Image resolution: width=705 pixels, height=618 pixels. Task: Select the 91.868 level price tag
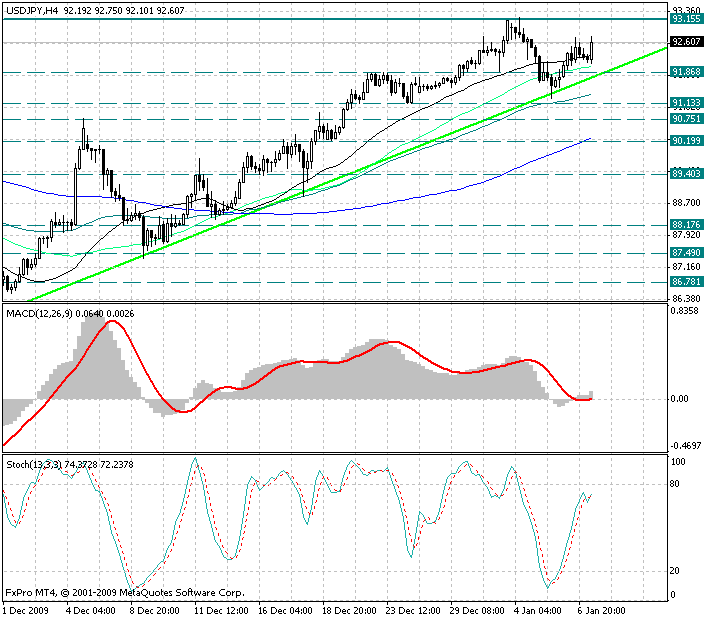click(685, 72)
